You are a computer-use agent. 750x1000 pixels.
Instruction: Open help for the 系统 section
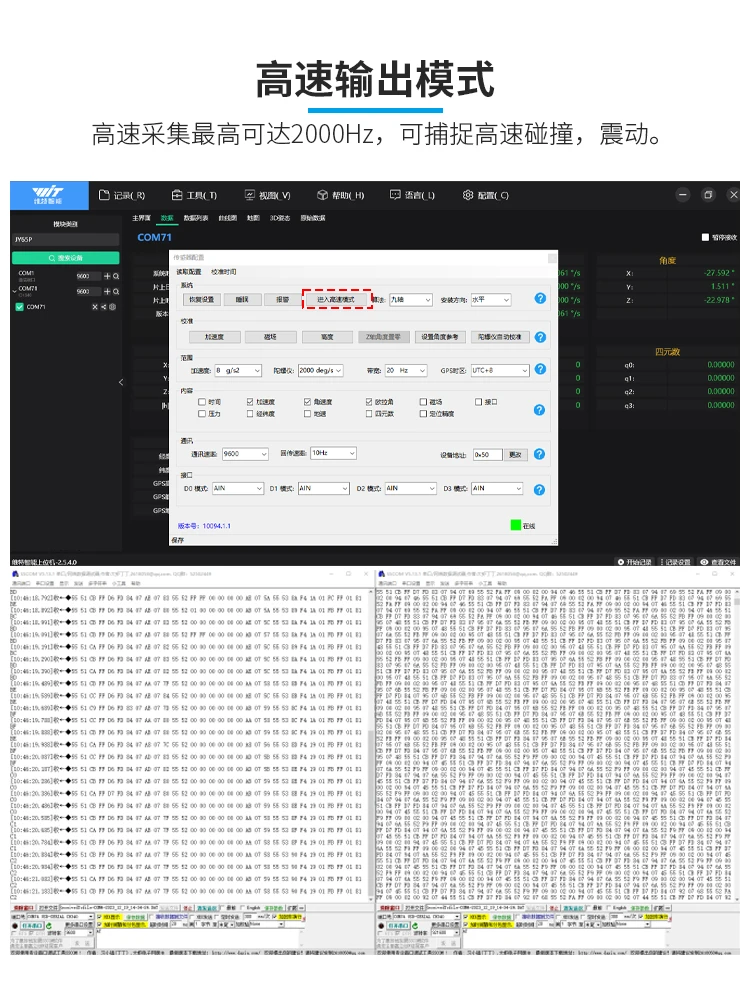pos(540,298)
